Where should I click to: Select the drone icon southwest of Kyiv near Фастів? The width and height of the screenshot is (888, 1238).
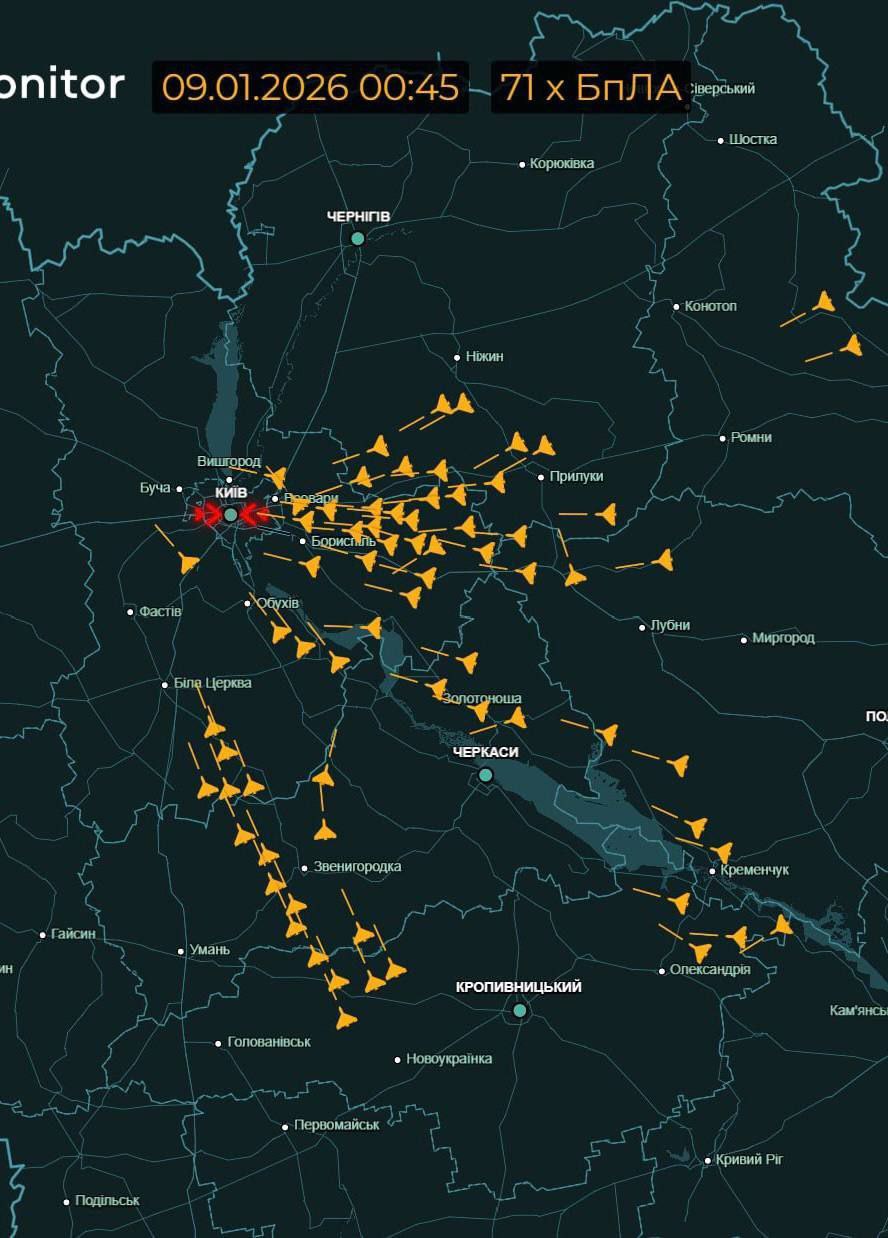pyautogui.click(x=188, y=562)
